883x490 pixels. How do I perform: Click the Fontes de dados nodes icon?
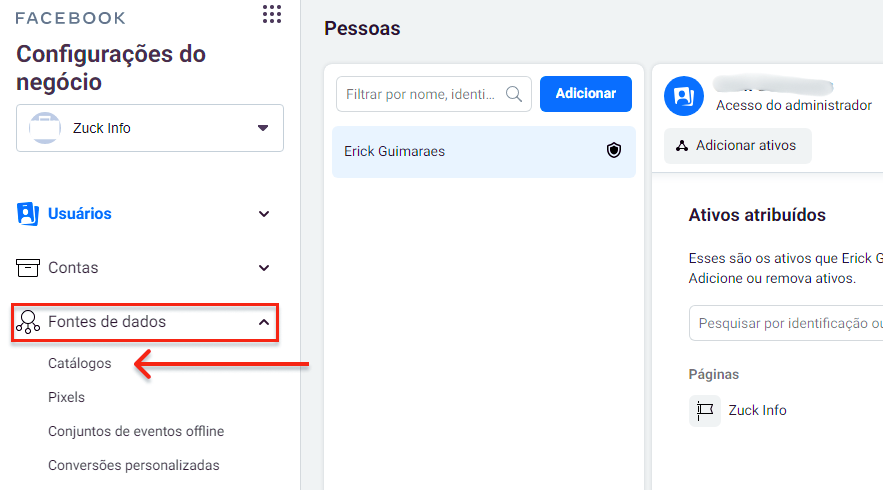(28, 323)
